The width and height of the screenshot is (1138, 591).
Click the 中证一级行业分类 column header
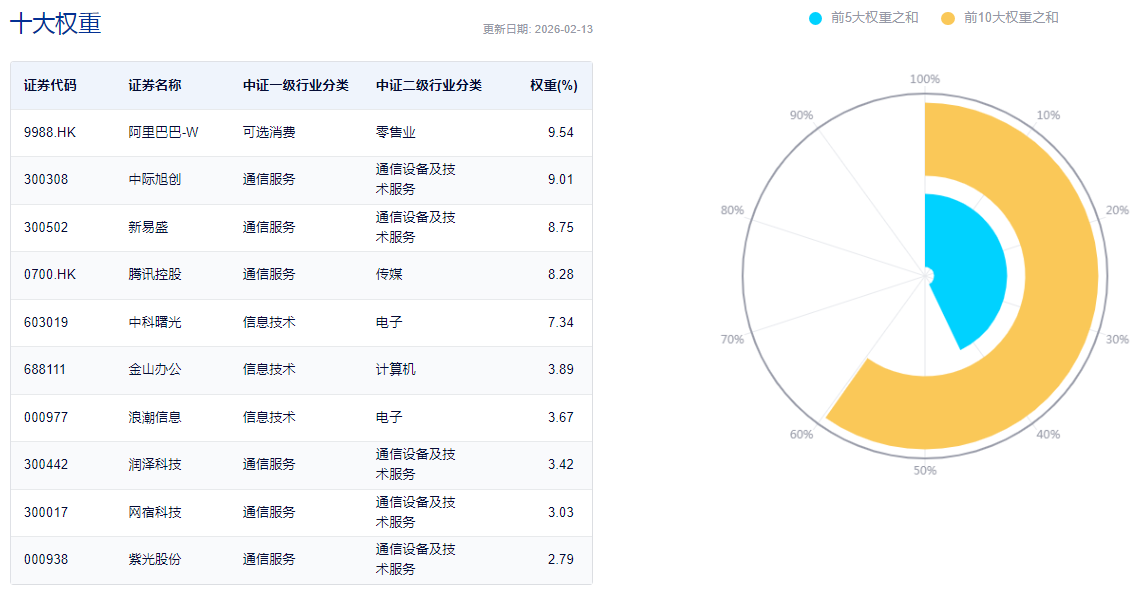[x=296, y=86]
